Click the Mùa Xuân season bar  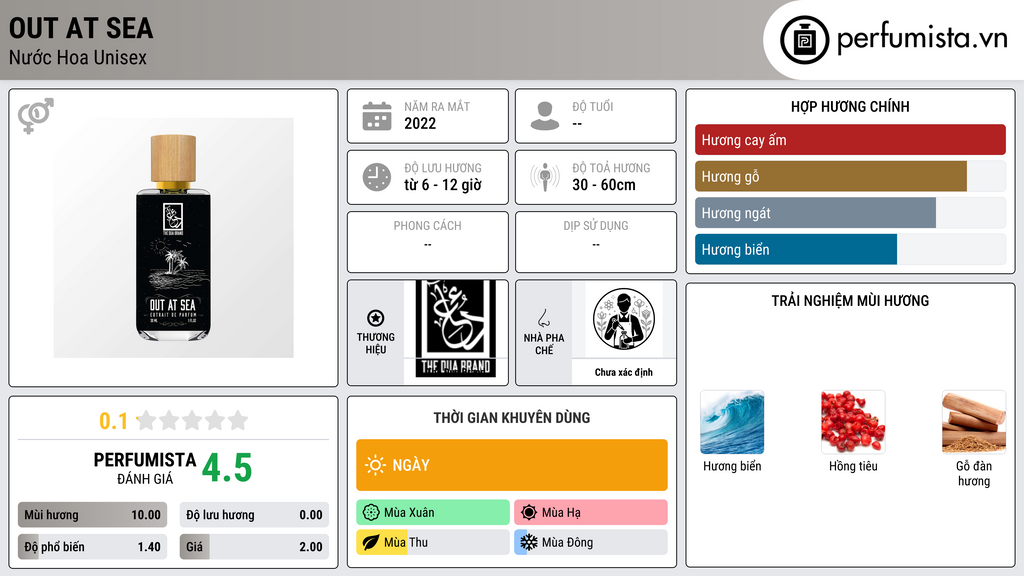point(433,513)
